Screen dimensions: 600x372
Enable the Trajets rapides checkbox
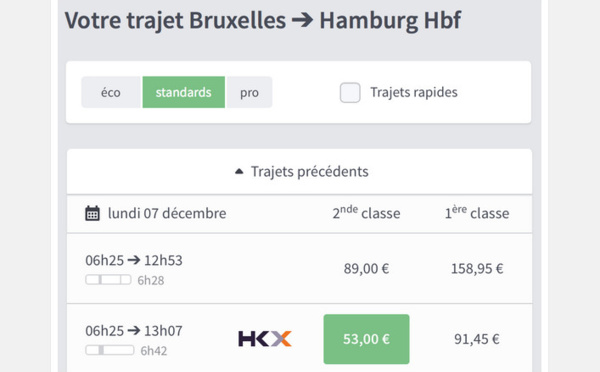[x=350, y=93]
